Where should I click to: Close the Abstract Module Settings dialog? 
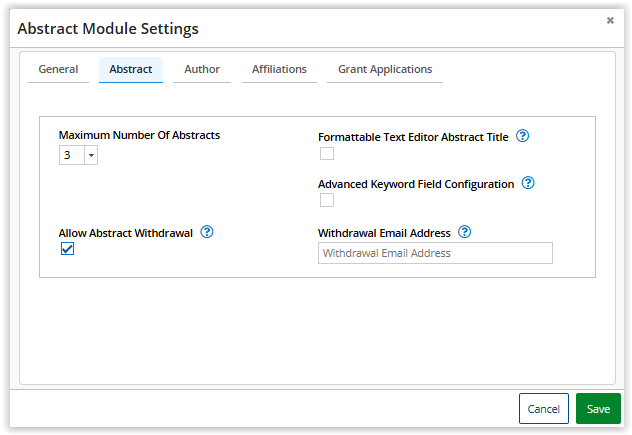[610, 20]
